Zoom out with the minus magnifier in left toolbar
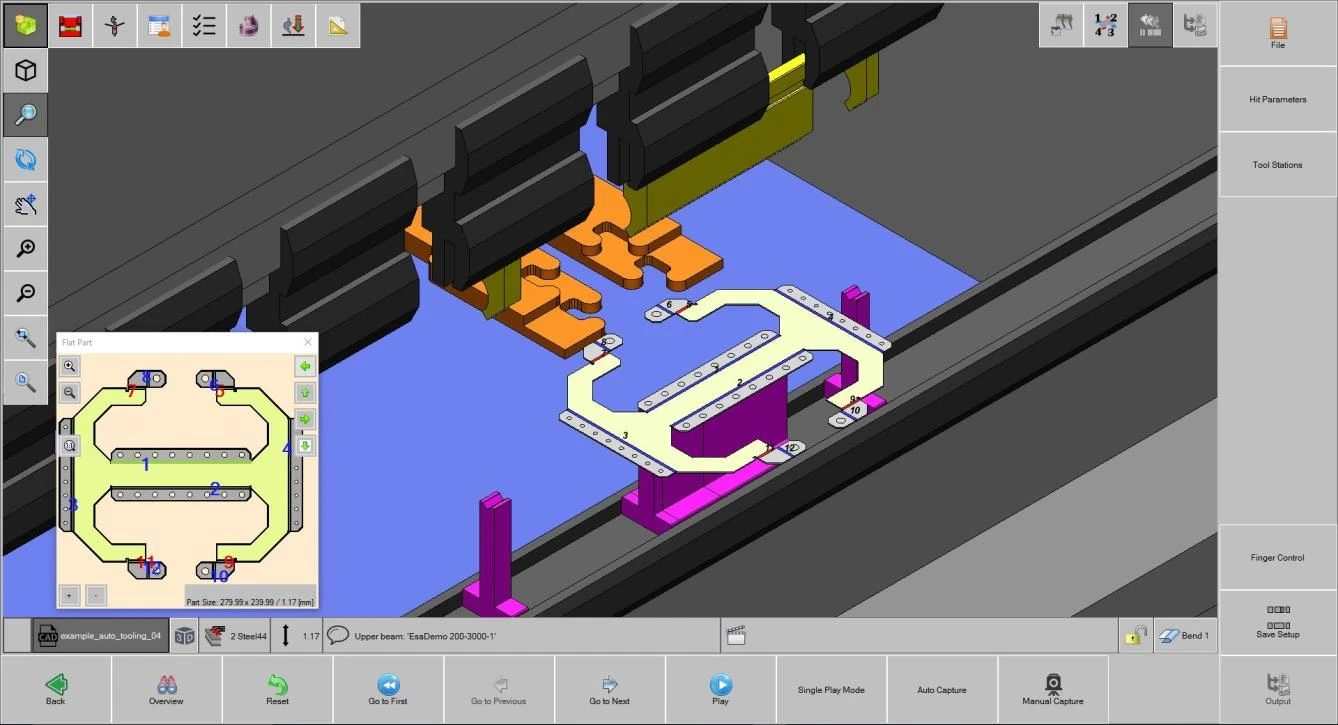This screenshot has width=1338, height=725. click(25, 293)
